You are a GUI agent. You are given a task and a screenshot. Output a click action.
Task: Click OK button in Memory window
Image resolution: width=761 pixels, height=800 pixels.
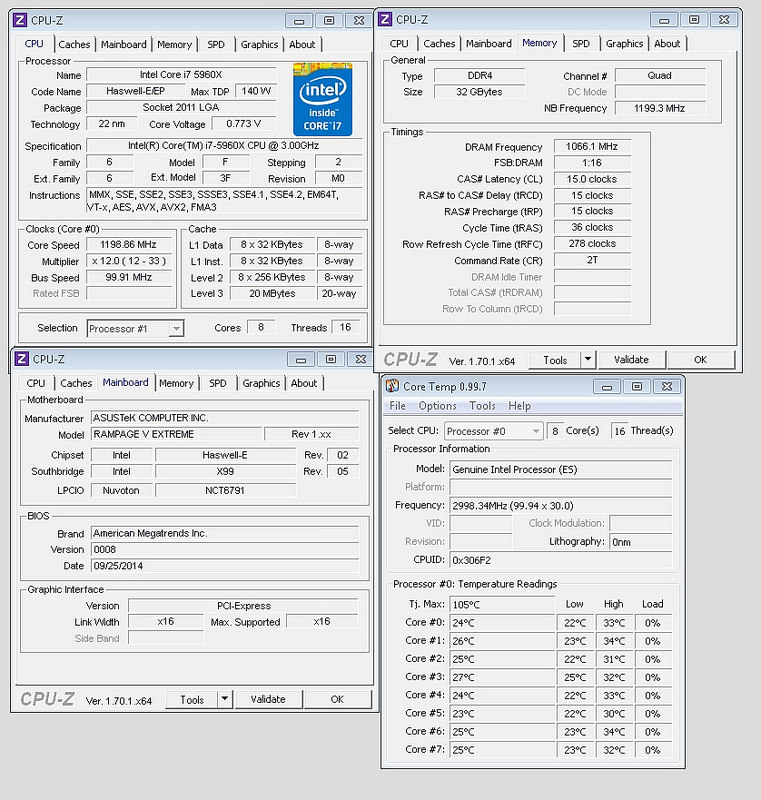click(701, 360)
